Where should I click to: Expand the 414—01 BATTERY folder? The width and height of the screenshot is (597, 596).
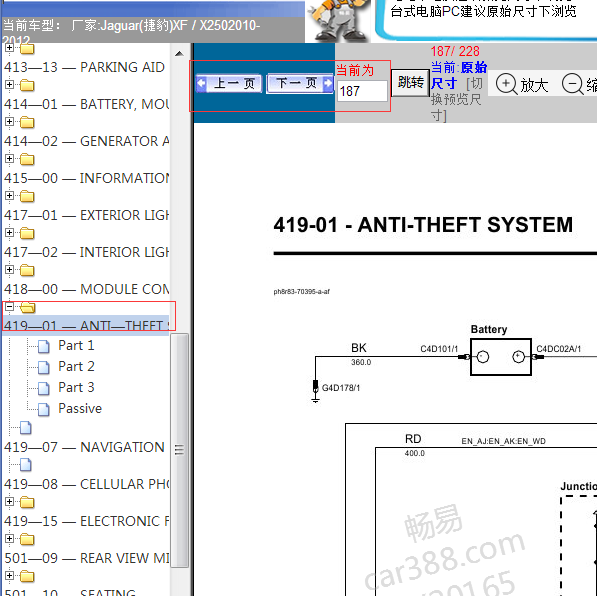pos(9,85)
